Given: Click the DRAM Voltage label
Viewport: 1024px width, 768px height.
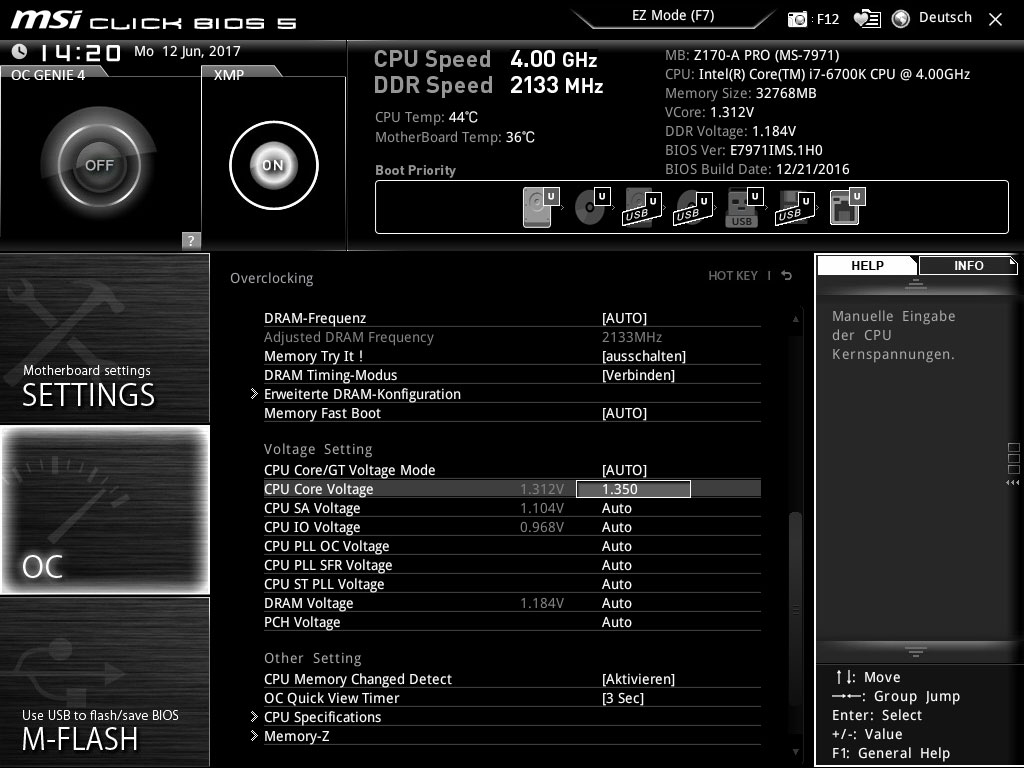Looking at the screenshot, I should point(308,602).
